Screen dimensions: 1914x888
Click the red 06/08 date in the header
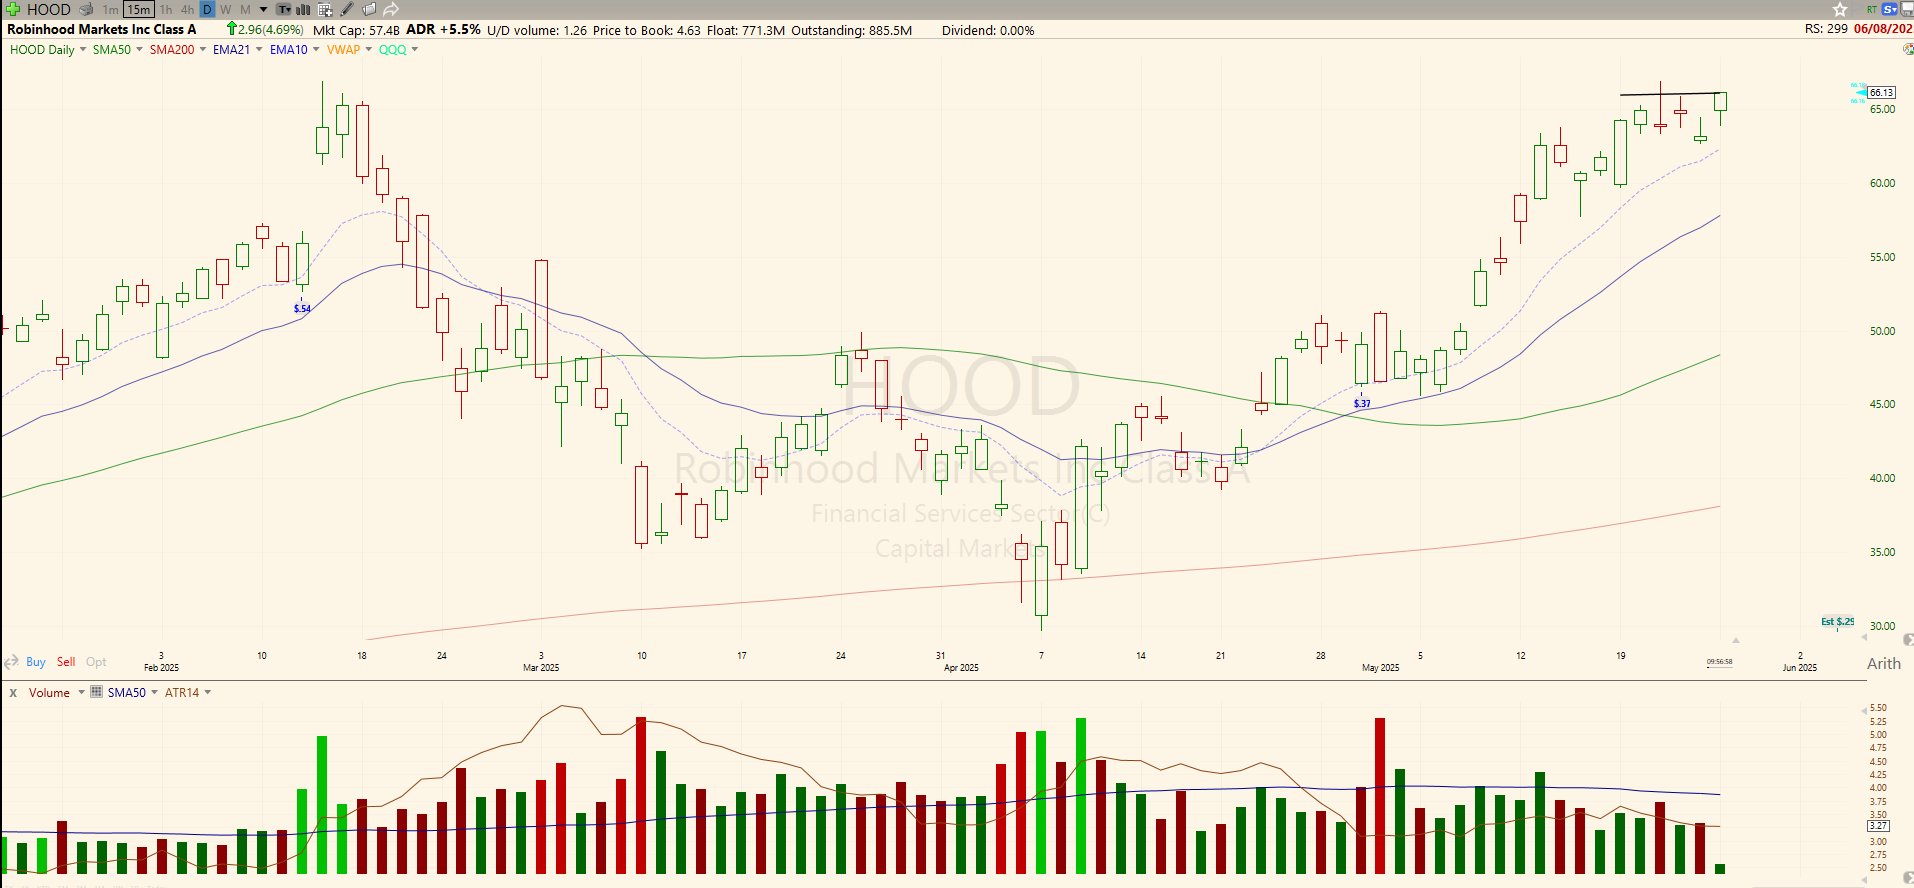coord(1884,29)
